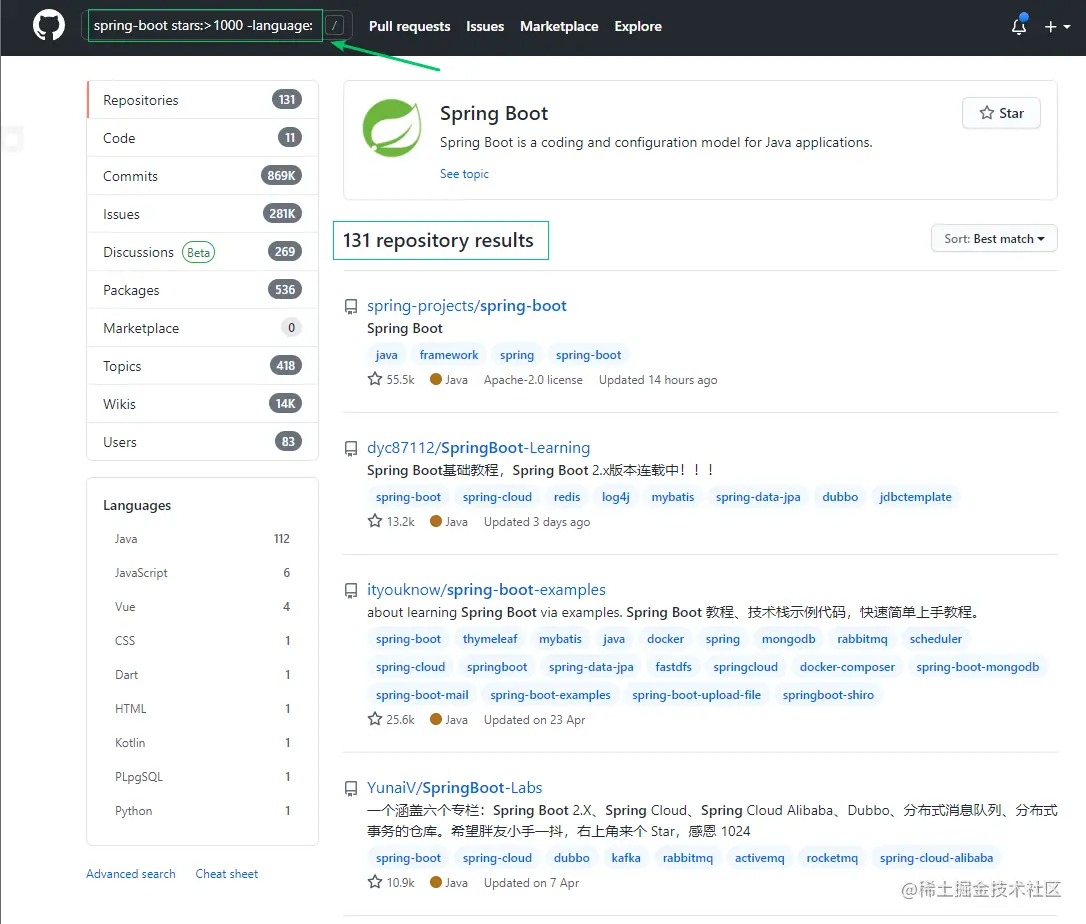Click the rocketmq topic tag
The width and height of the screenshot is (1086, 924).
pos(832,858)
